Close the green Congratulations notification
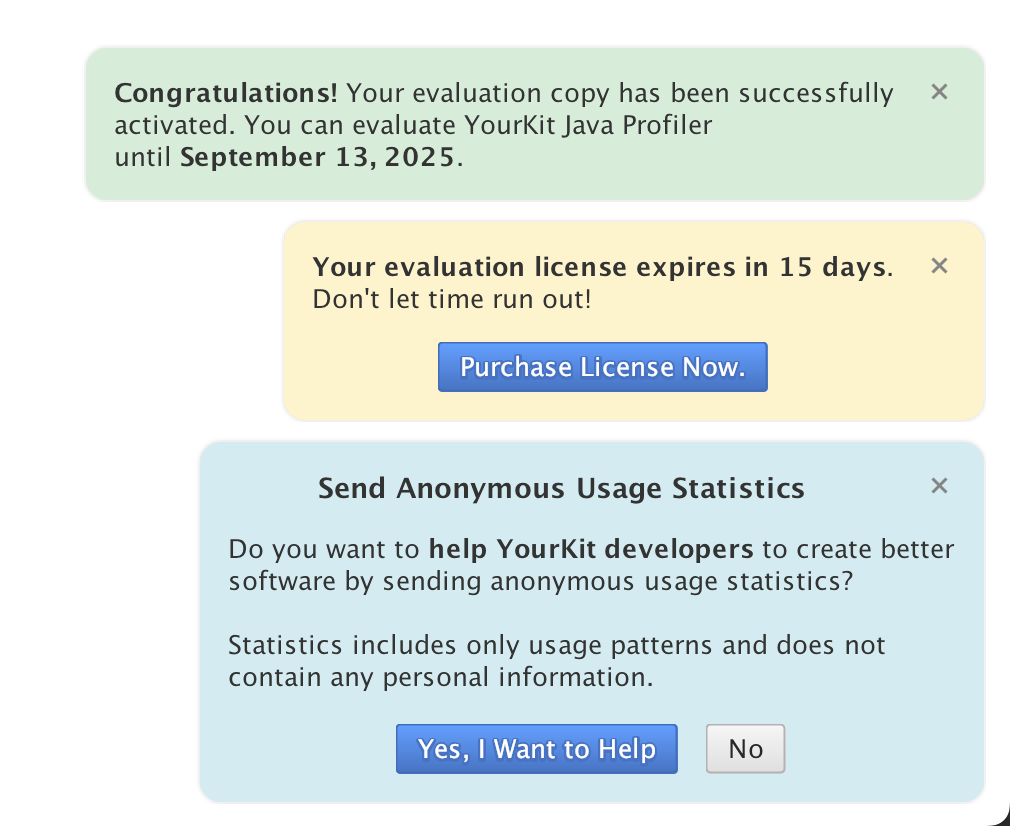 (x=939, y=92)
